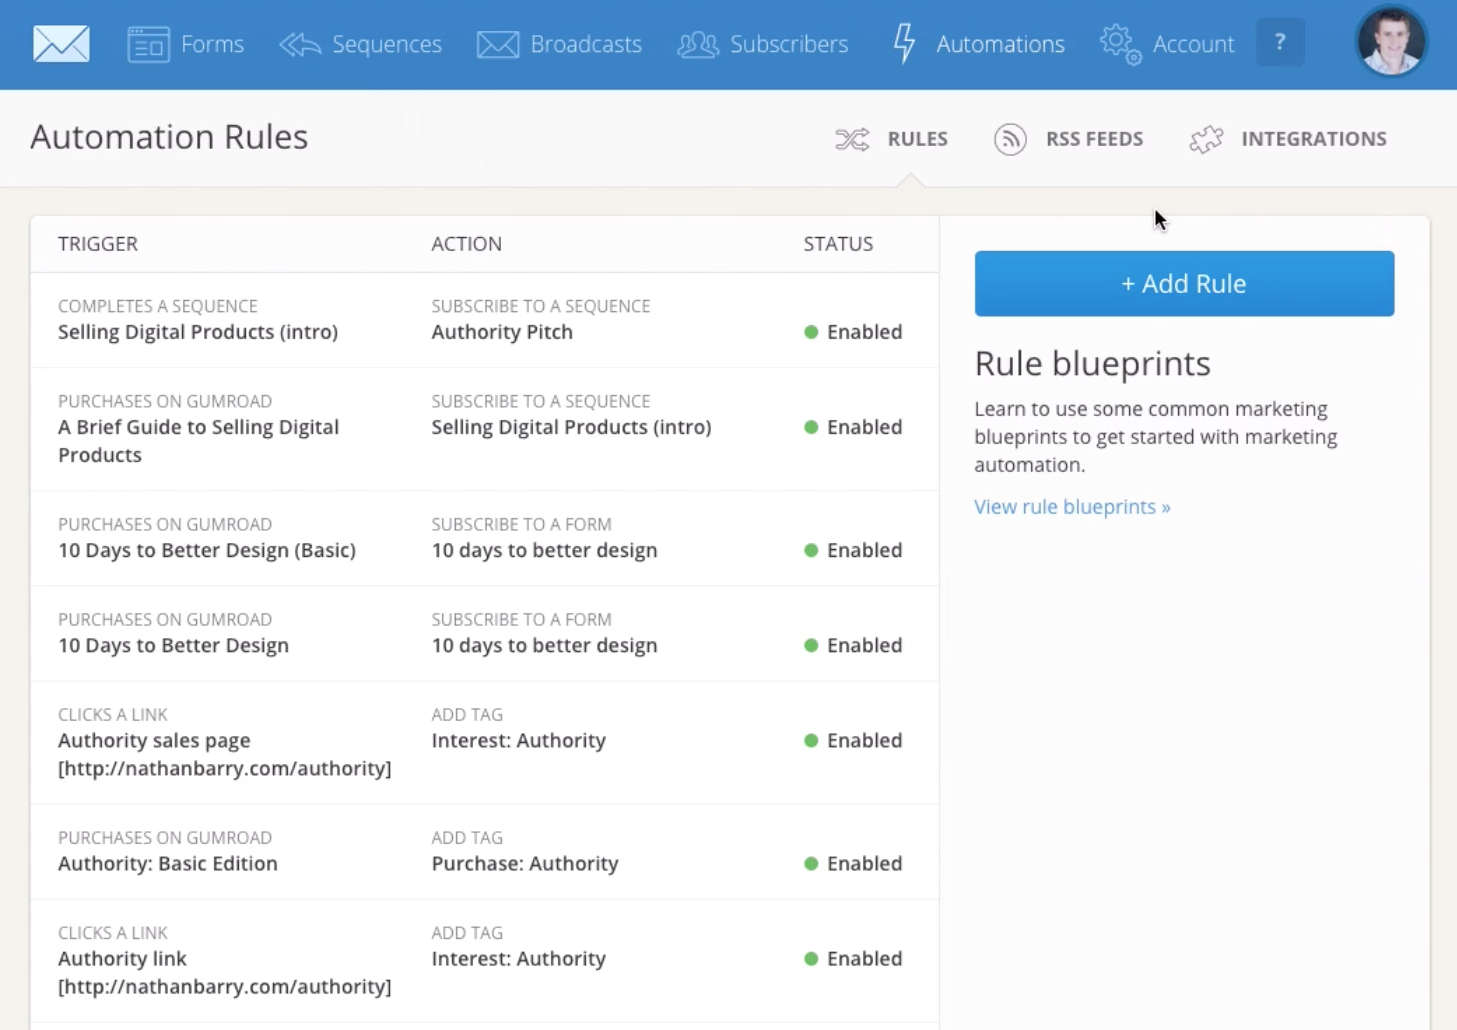Open the Subscribers people icon
The width and height of the screenshot is (1457, 1030).
pos(698,44)
